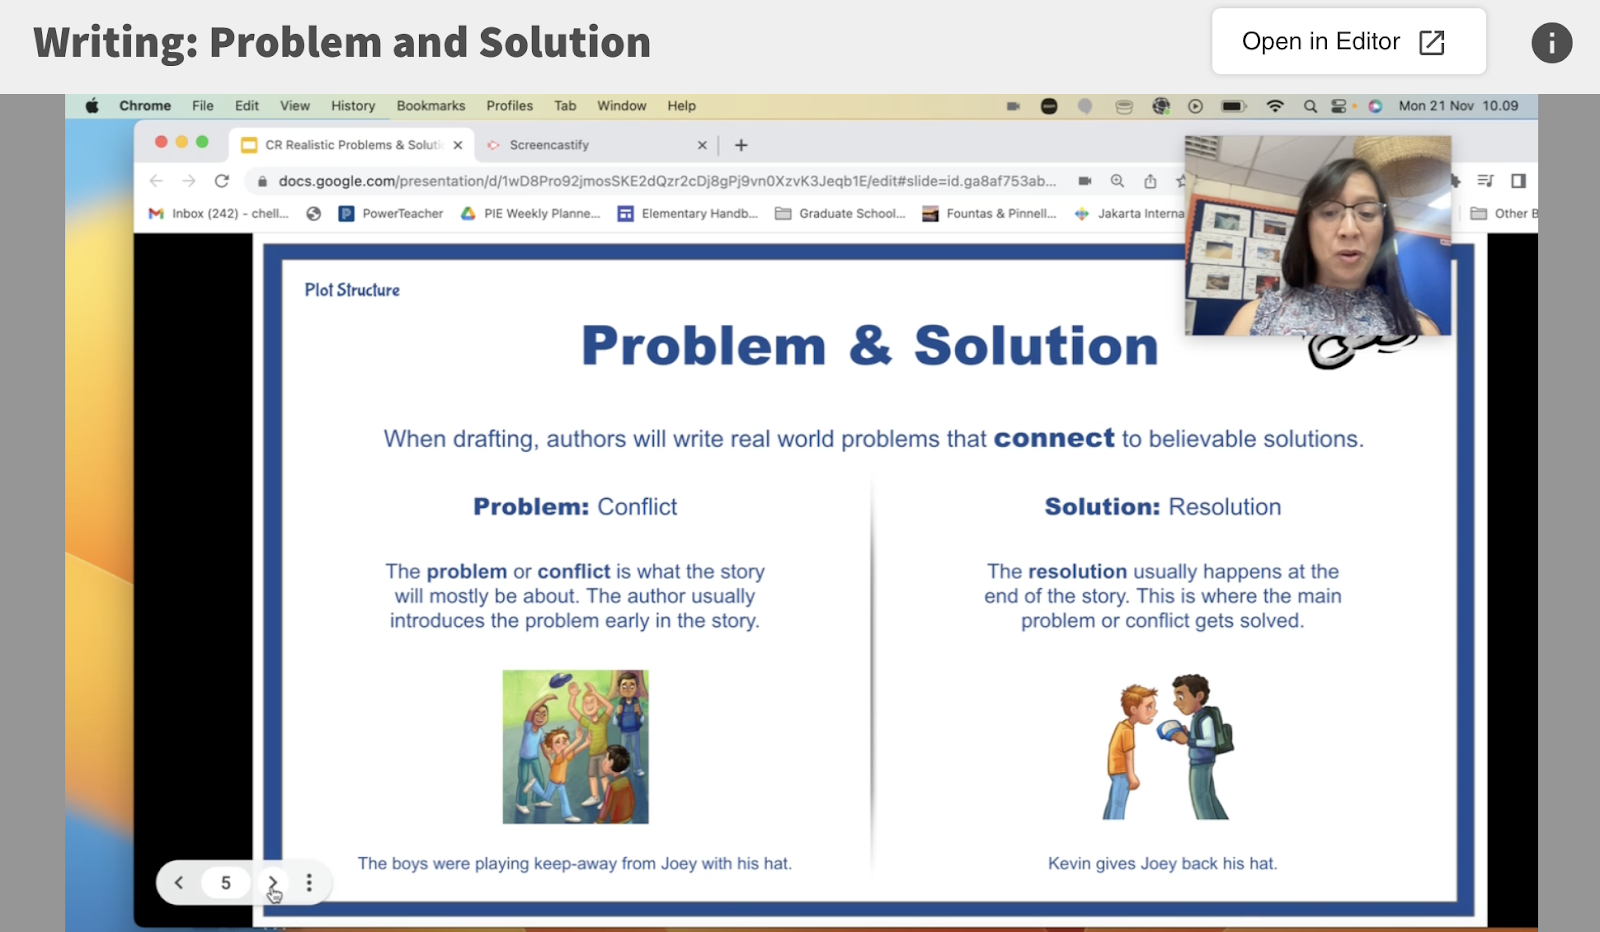Switch to the Screencastify tab
Image resolution: width=1600 pixels, height=932 pixels.
(x=597, y=145)
